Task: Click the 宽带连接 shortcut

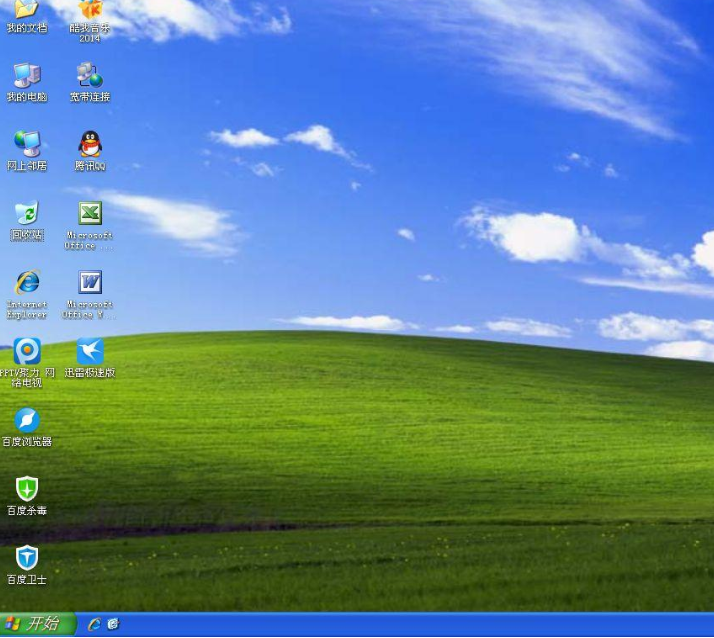Action: tap(90, 75)
